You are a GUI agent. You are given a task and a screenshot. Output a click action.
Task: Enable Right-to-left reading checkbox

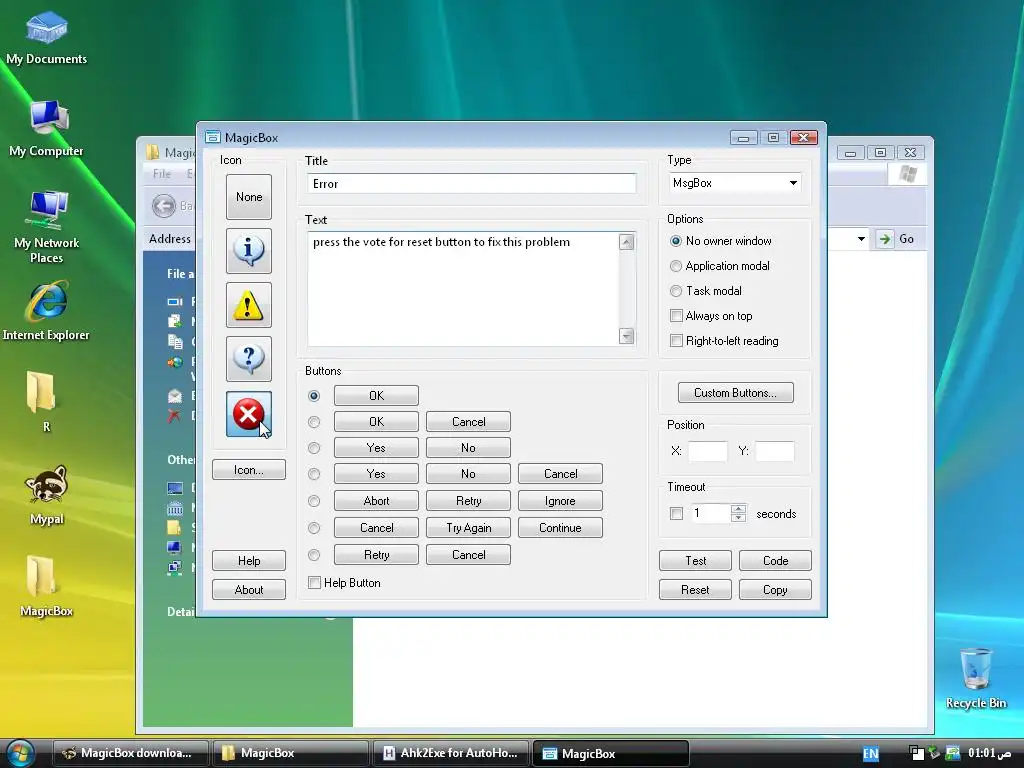pos(677,341)
